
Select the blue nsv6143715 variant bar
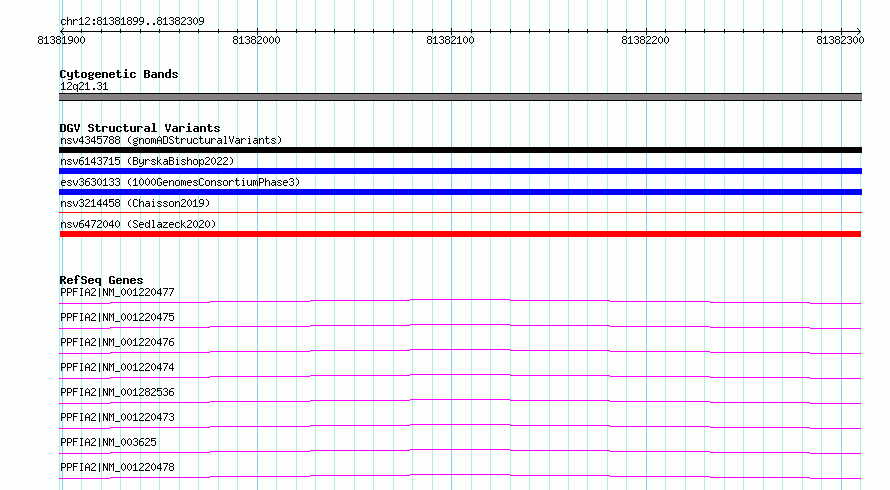tap(460, 171)
